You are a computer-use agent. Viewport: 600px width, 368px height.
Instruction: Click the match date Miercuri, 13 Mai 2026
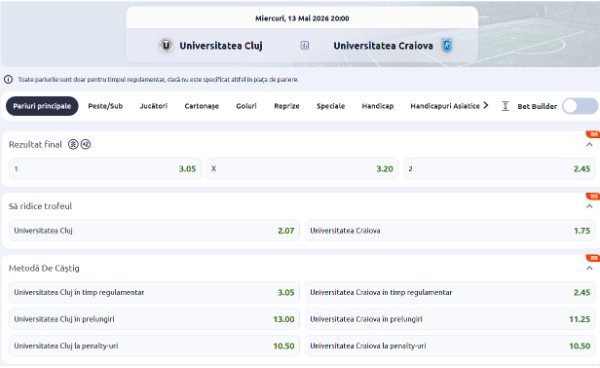[x=302, y=18]
